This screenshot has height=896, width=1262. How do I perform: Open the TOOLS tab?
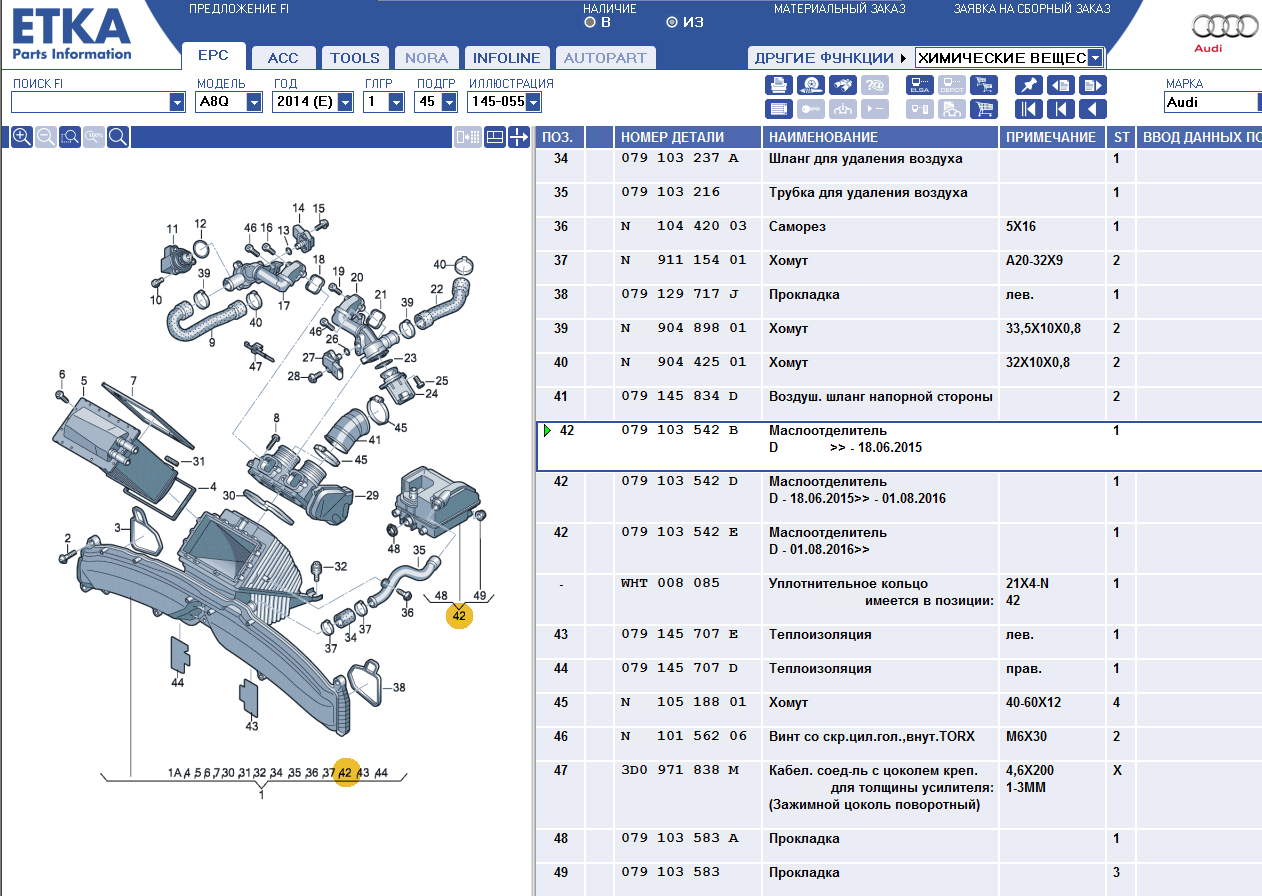click(355, 58)
